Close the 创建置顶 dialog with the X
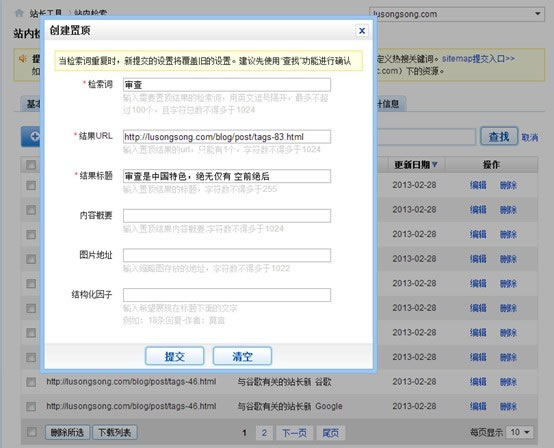 pyautogui.click(x=362, y=31)
